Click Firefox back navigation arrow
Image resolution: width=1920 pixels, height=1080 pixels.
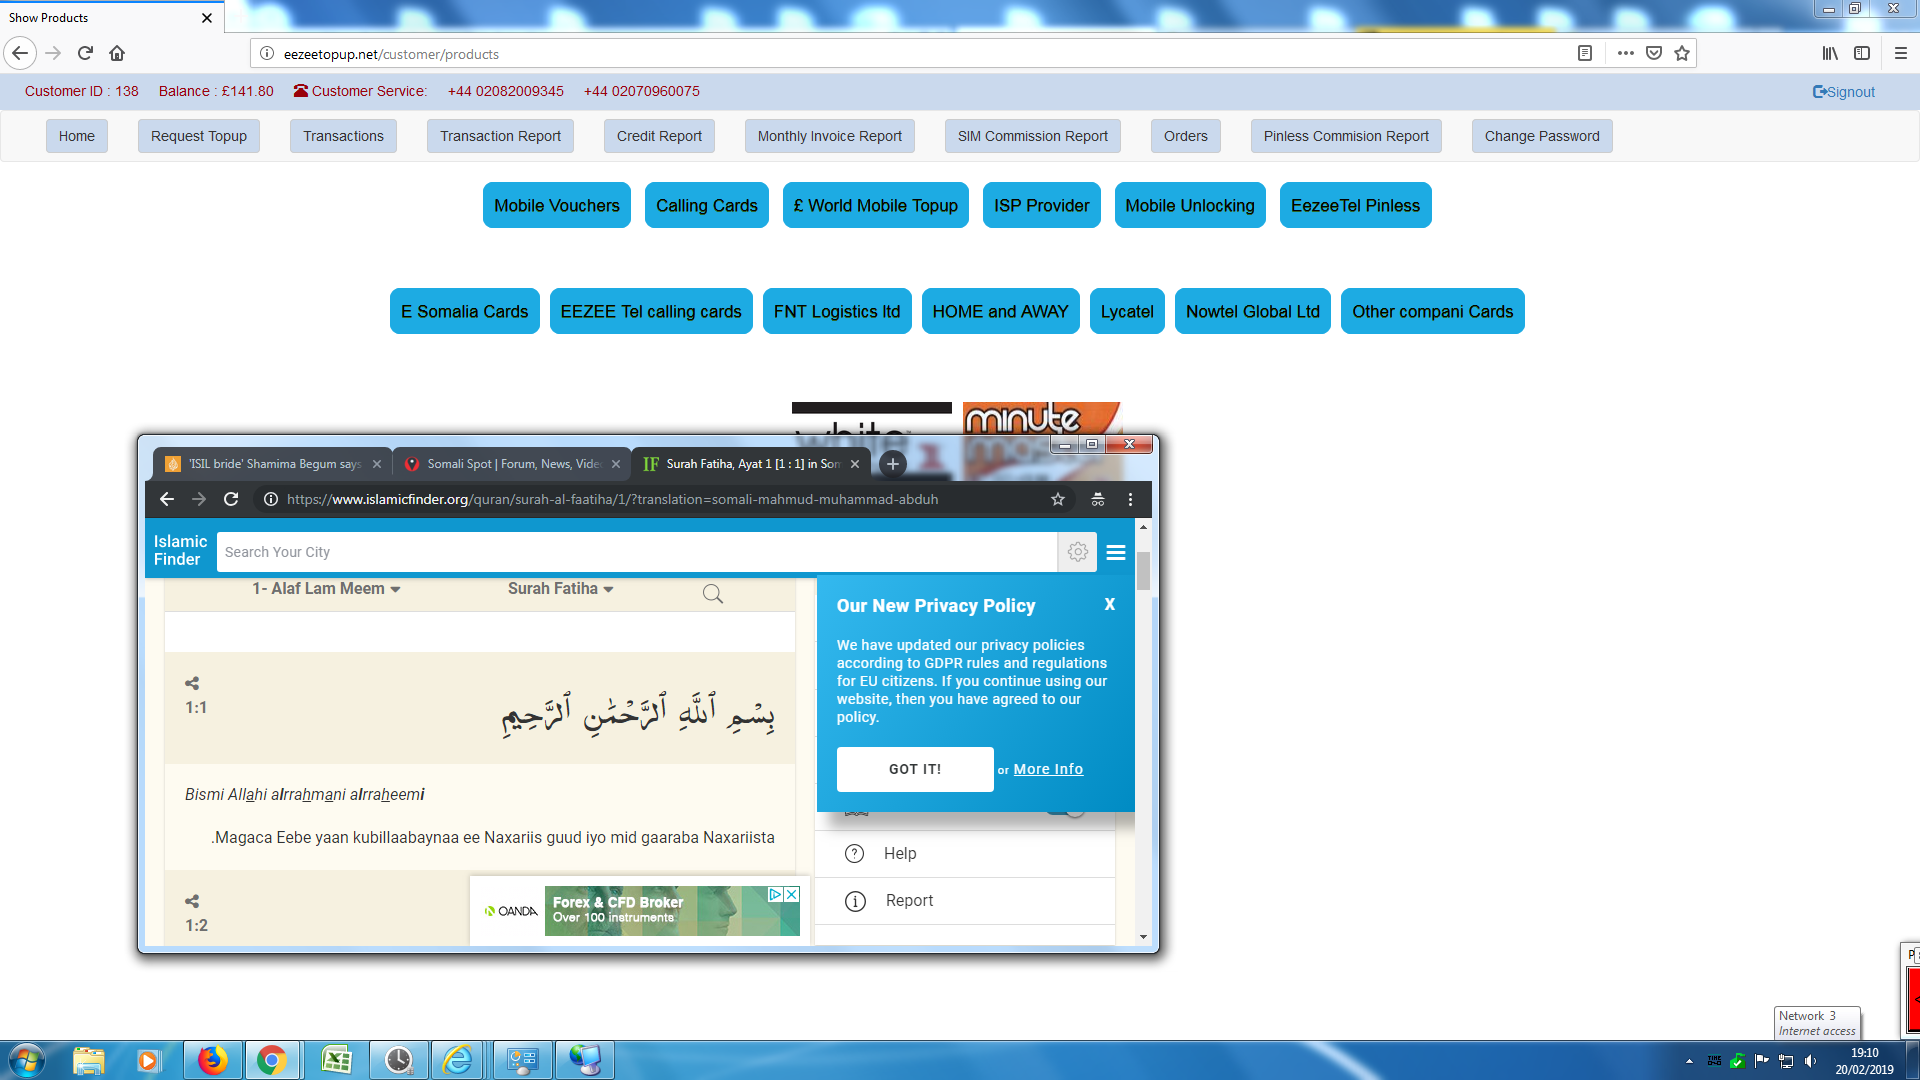[20, 53]
